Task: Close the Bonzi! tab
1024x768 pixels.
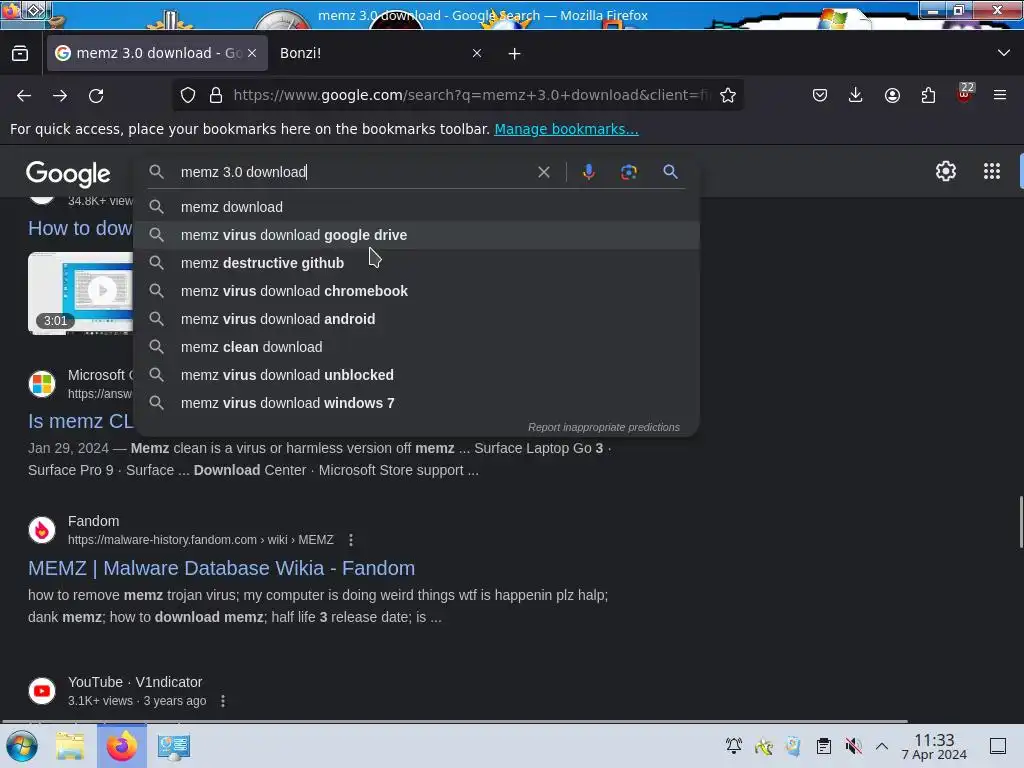Action: (477, 54)
